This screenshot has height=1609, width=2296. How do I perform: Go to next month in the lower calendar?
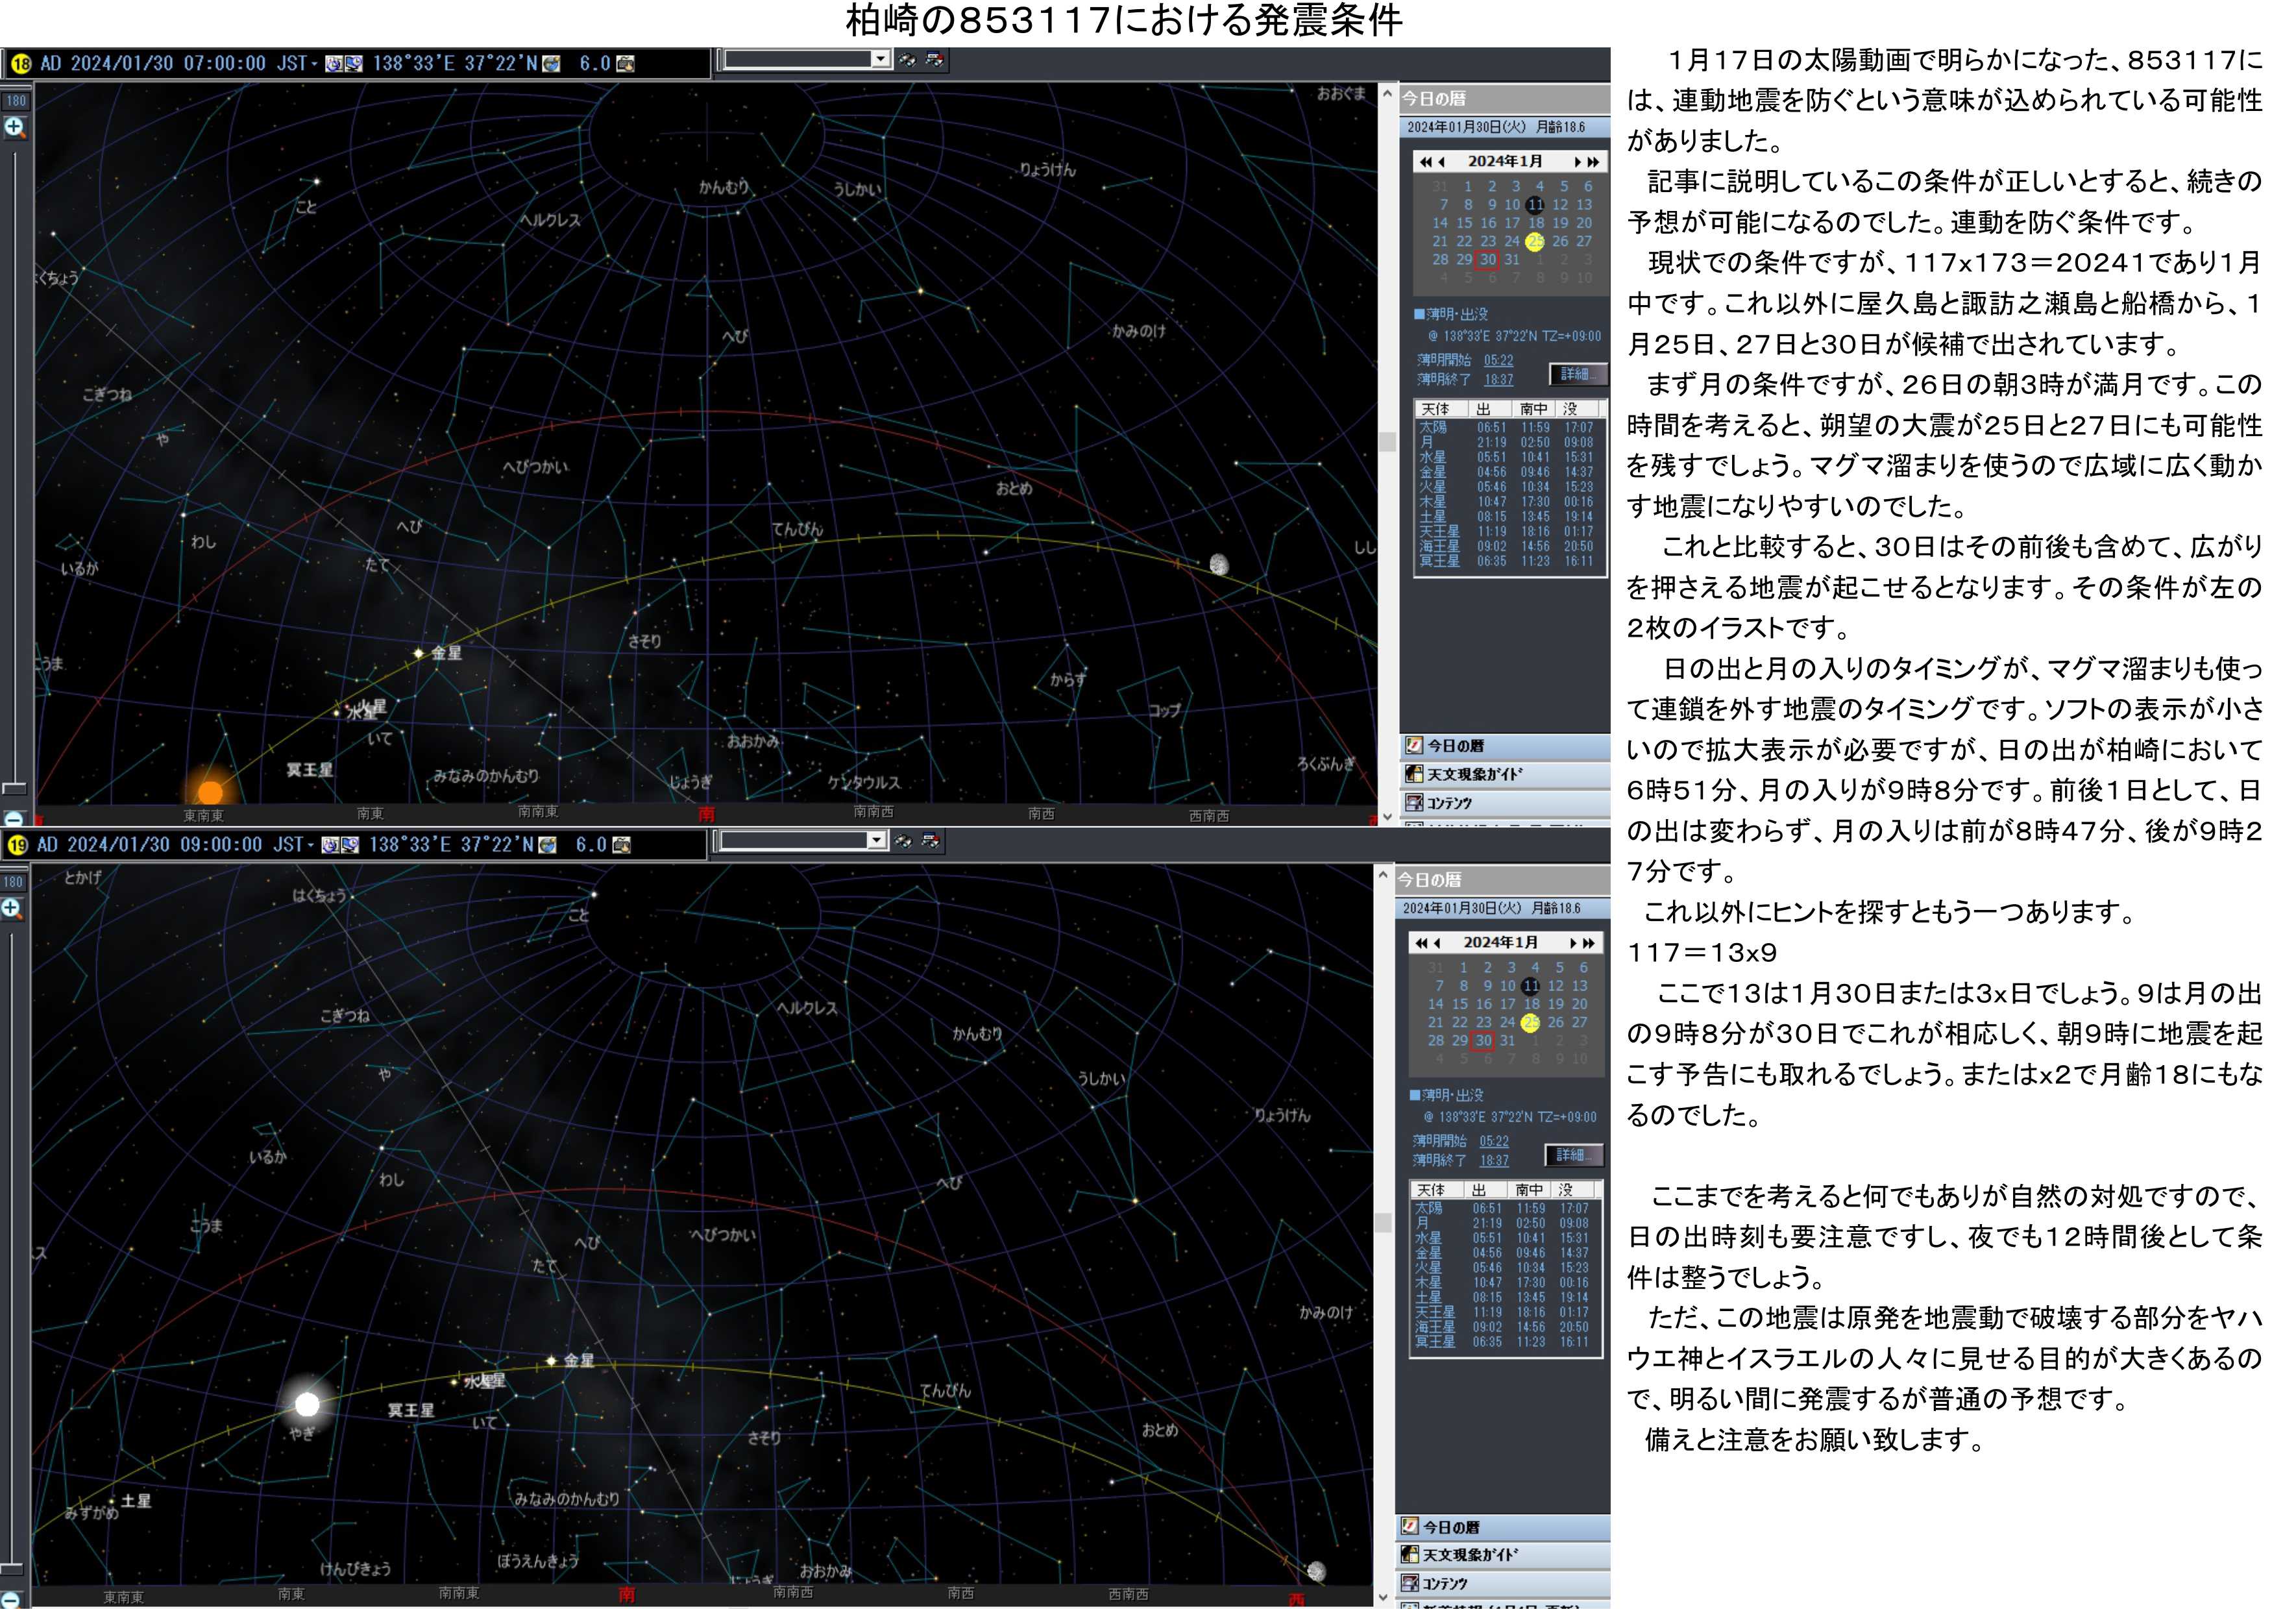pos(1574,943)
